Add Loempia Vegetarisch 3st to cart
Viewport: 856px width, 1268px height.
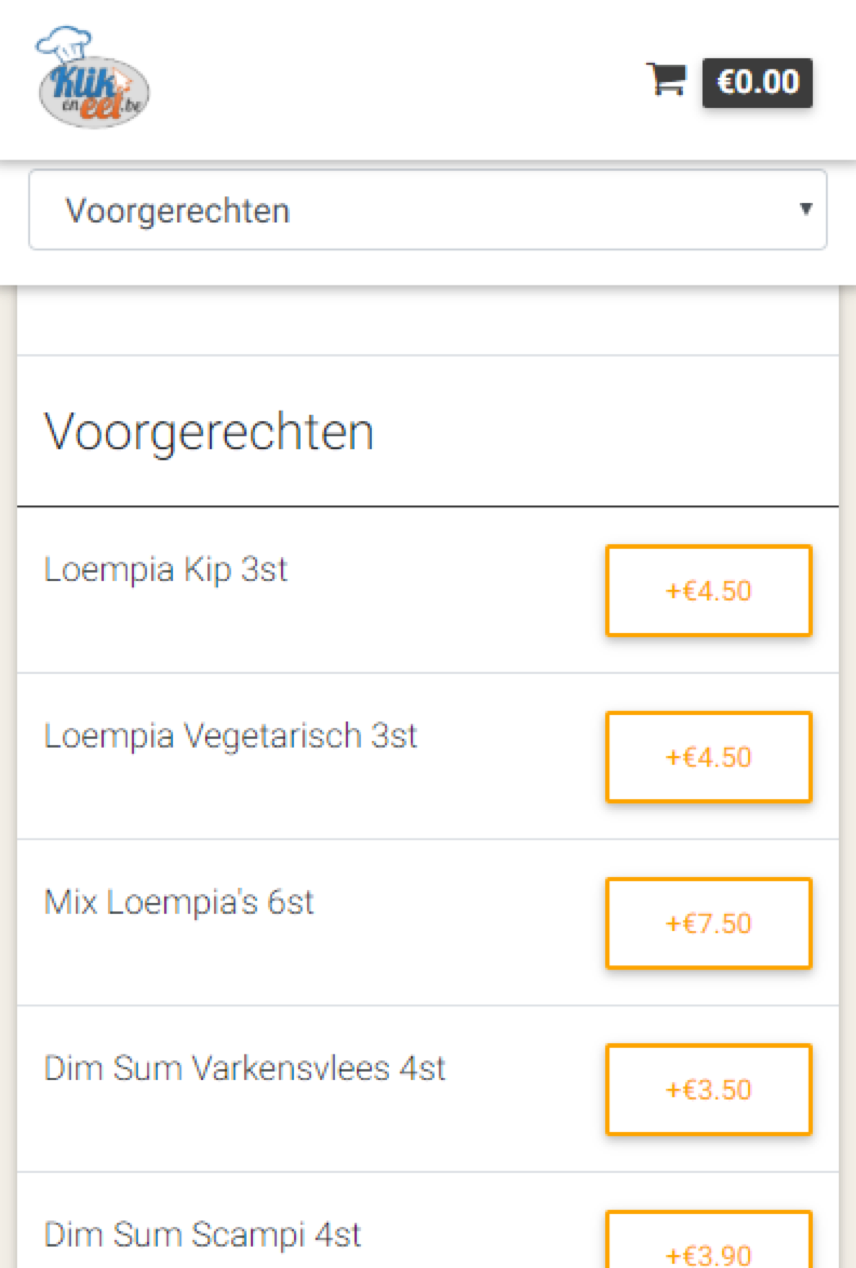click(x=708, y=757)
